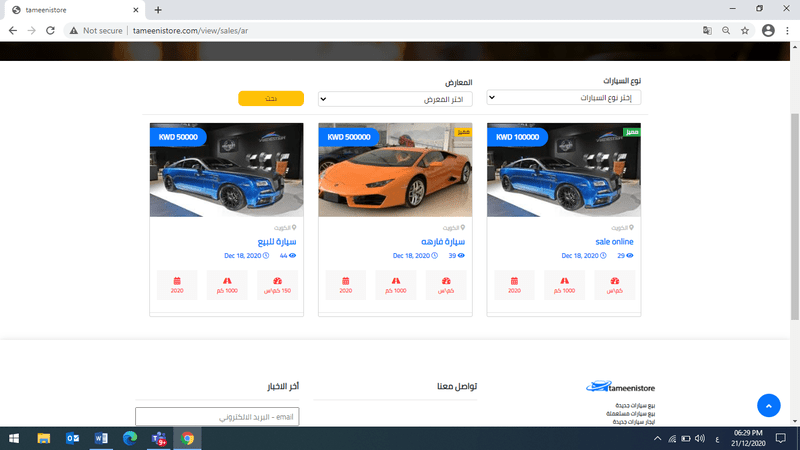Open the Windows Start menu
This screenshot has height=450, width=800.
coord(14,438)
